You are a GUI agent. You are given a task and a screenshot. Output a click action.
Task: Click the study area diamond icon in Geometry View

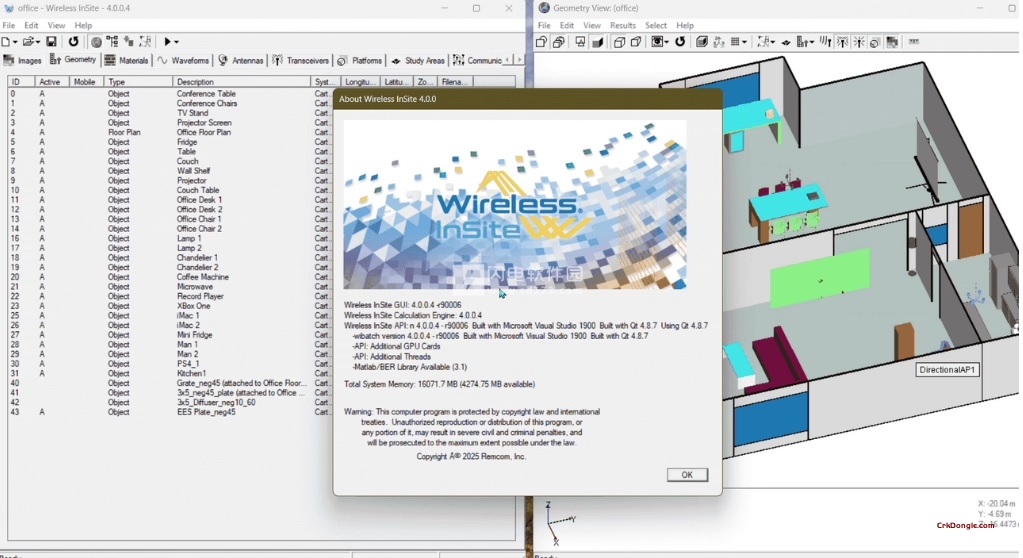click(x=786, y=42)
